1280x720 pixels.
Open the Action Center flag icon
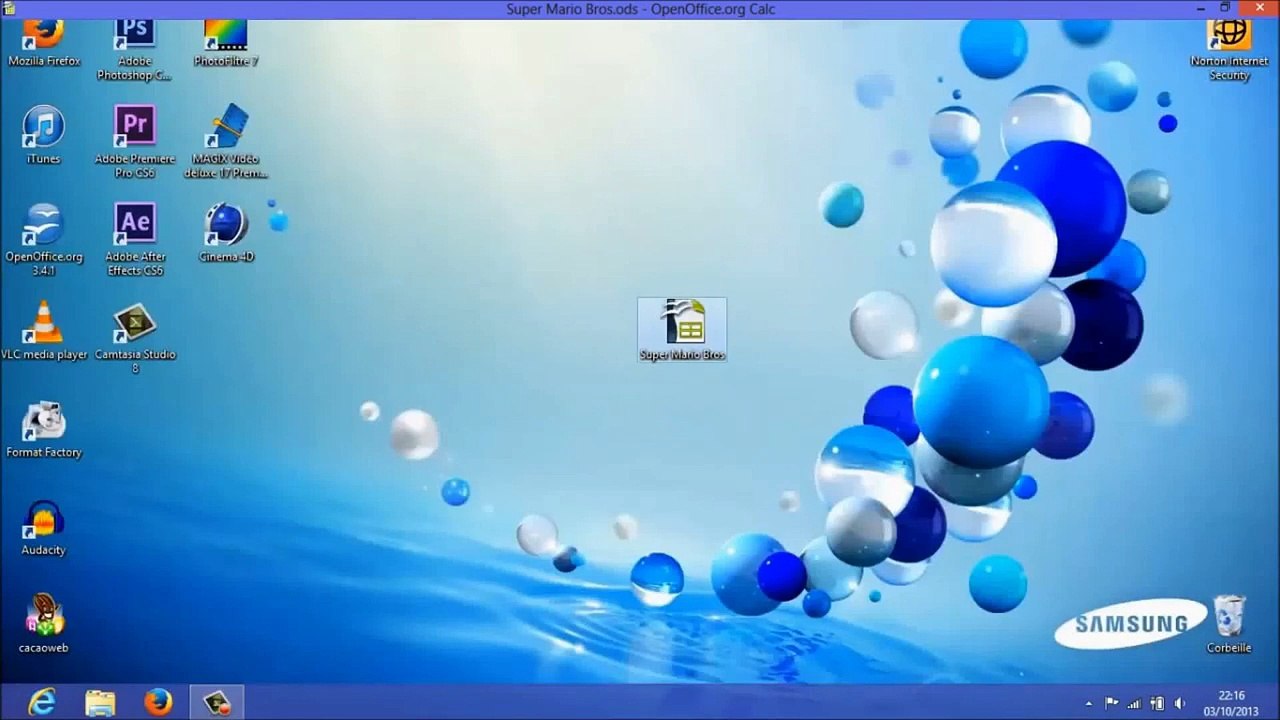[1112, 704]
